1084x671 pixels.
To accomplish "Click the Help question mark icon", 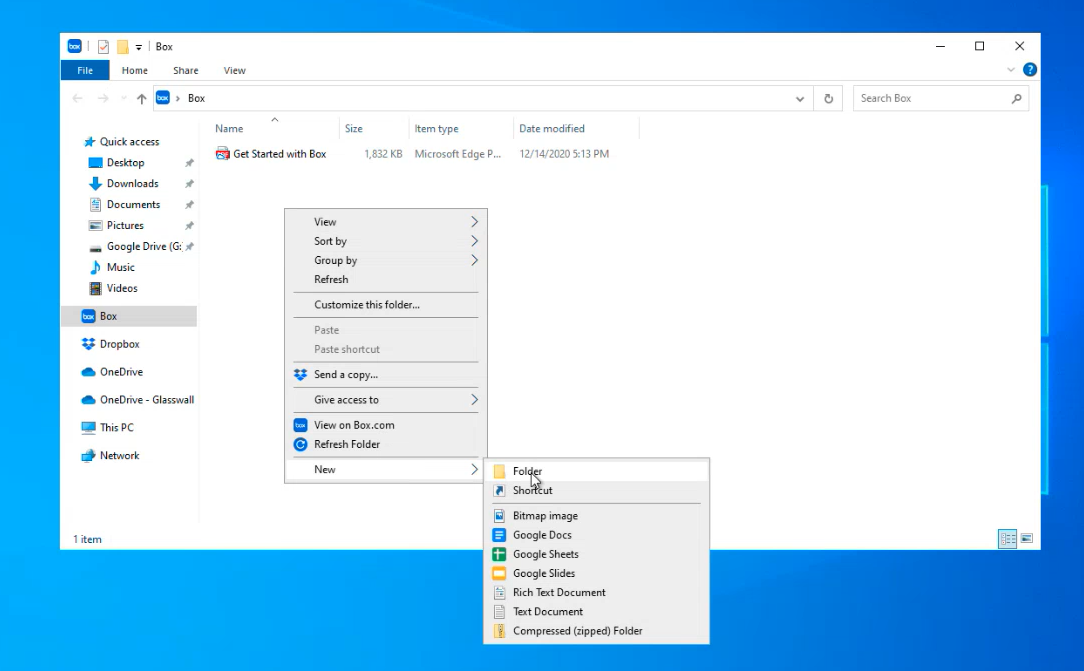I will (1029, 70).
